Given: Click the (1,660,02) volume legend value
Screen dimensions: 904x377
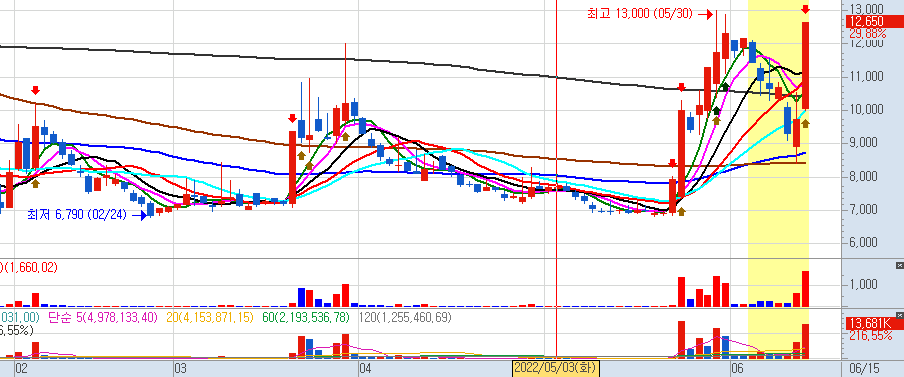Looking at the screenshot, I should click(29, 267).
